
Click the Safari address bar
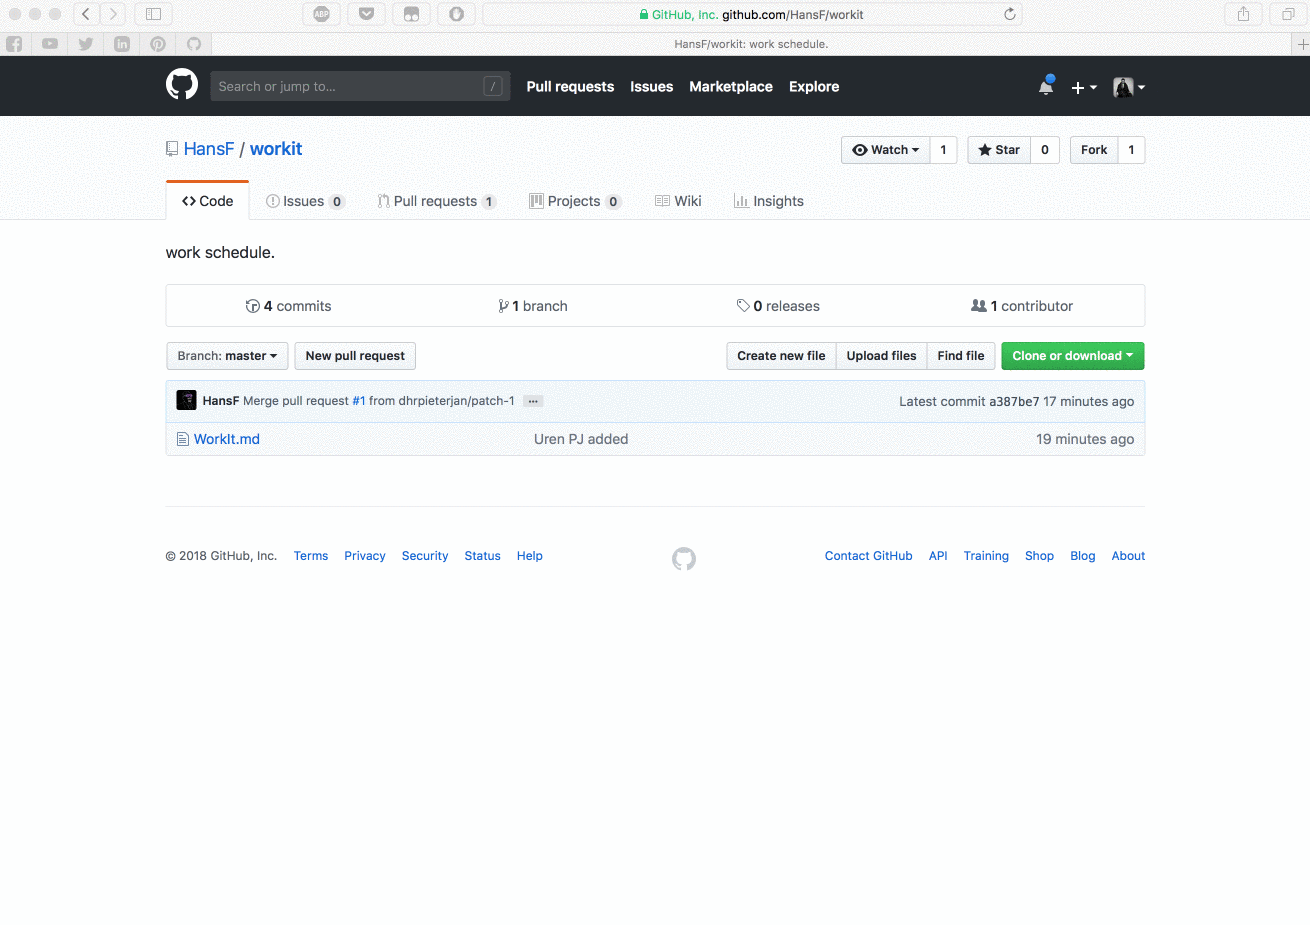pos(752,14)
